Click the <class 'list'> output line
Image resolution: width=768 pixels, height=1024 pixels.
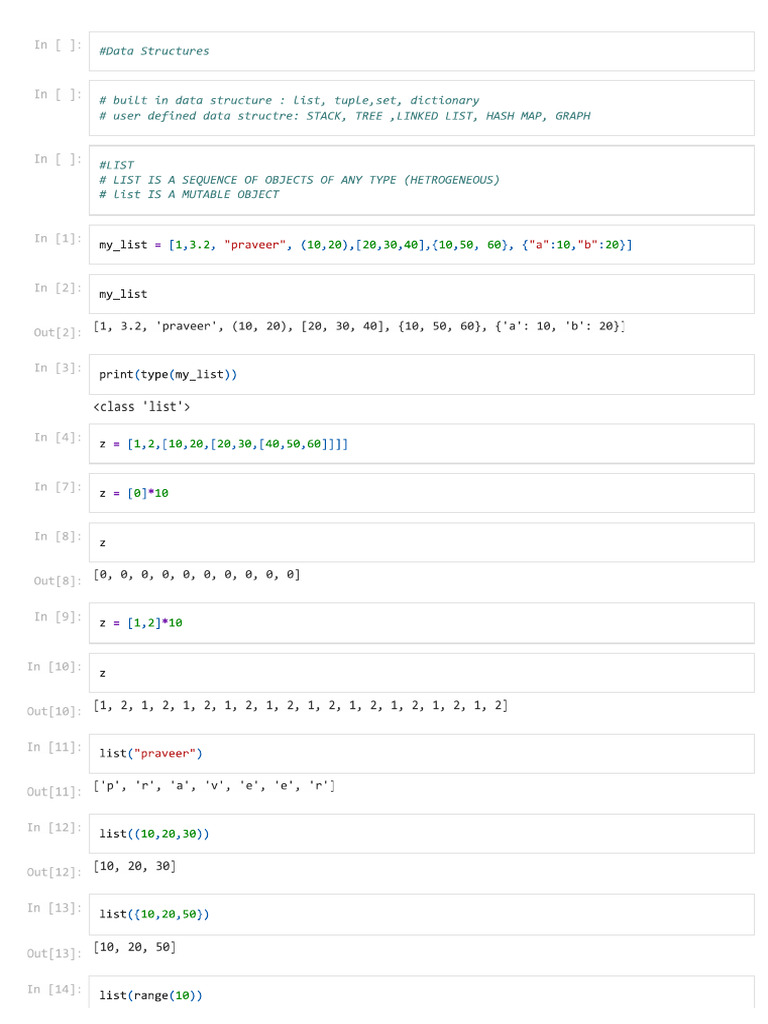click(x=142, y=407)
